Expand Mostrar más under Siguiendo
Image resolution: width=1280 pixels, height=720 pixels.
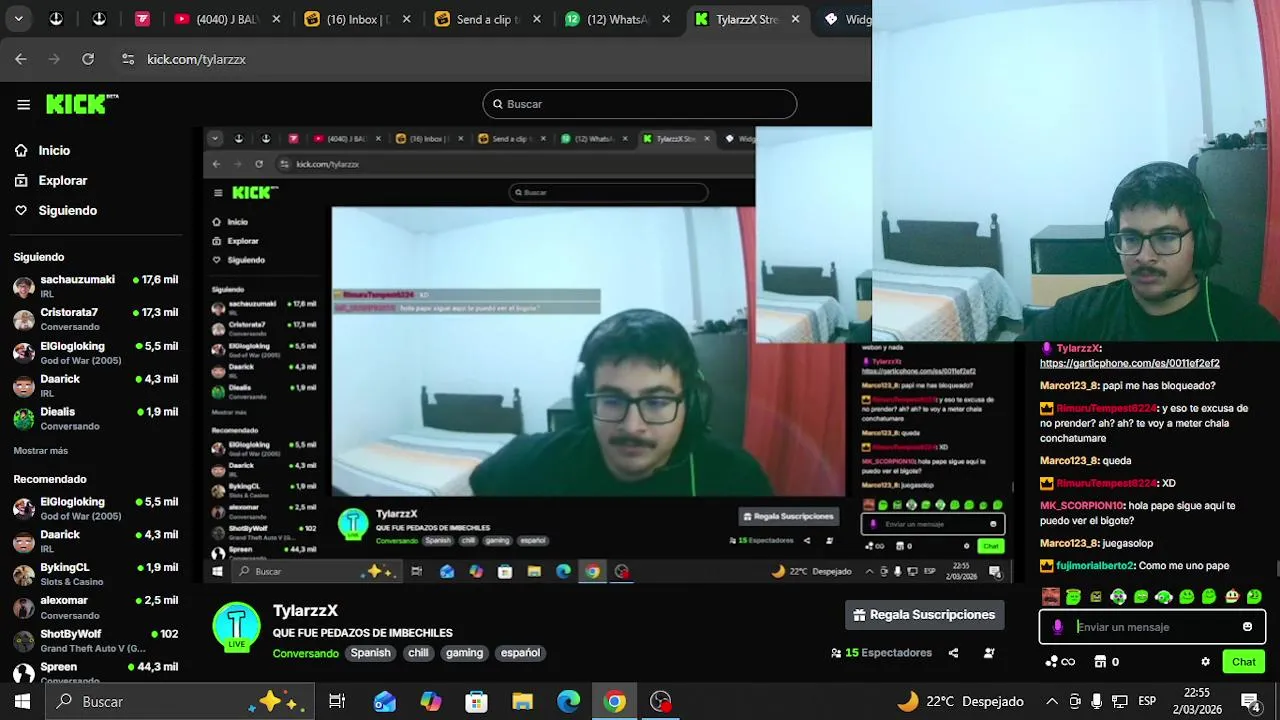[x=41, y=451]
